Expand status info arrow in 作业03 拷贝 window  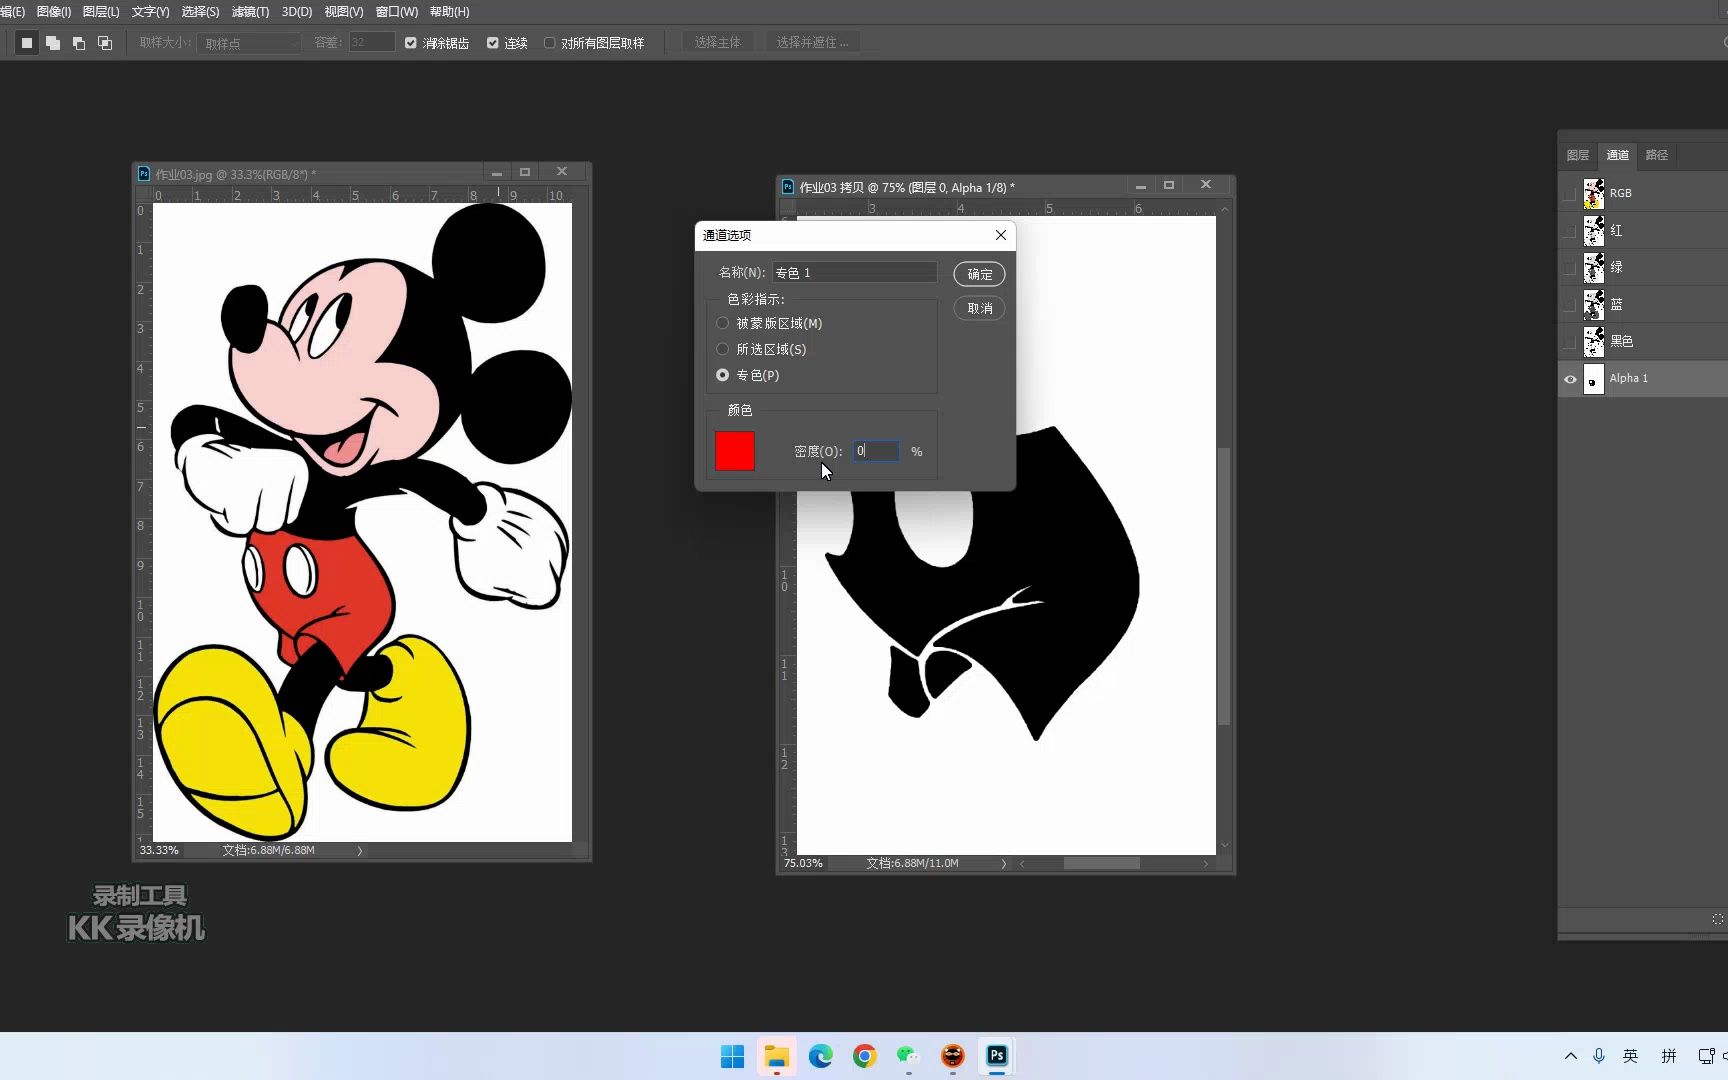tap(1004, 863)
